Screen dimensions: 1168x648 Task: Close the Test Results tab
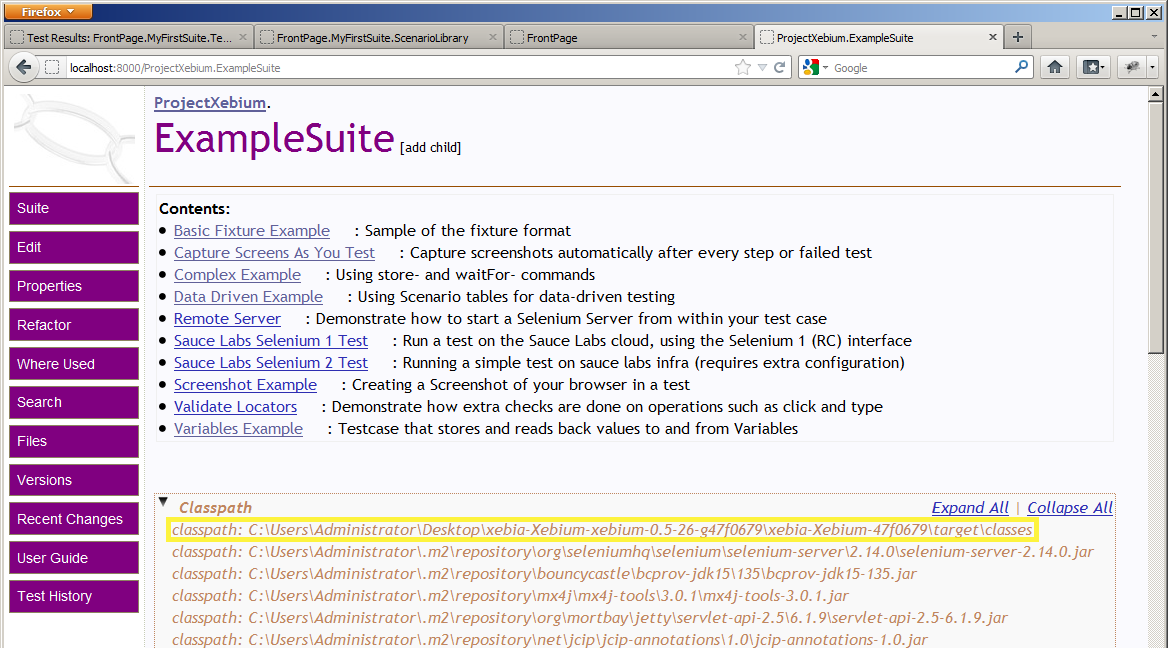(243, 37)
